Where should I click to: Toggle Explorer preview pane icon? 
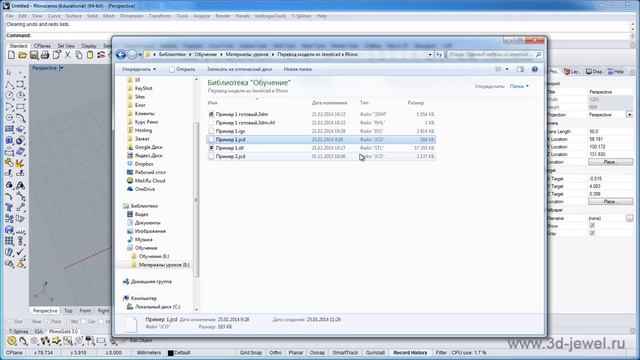[x=520, y=69]
